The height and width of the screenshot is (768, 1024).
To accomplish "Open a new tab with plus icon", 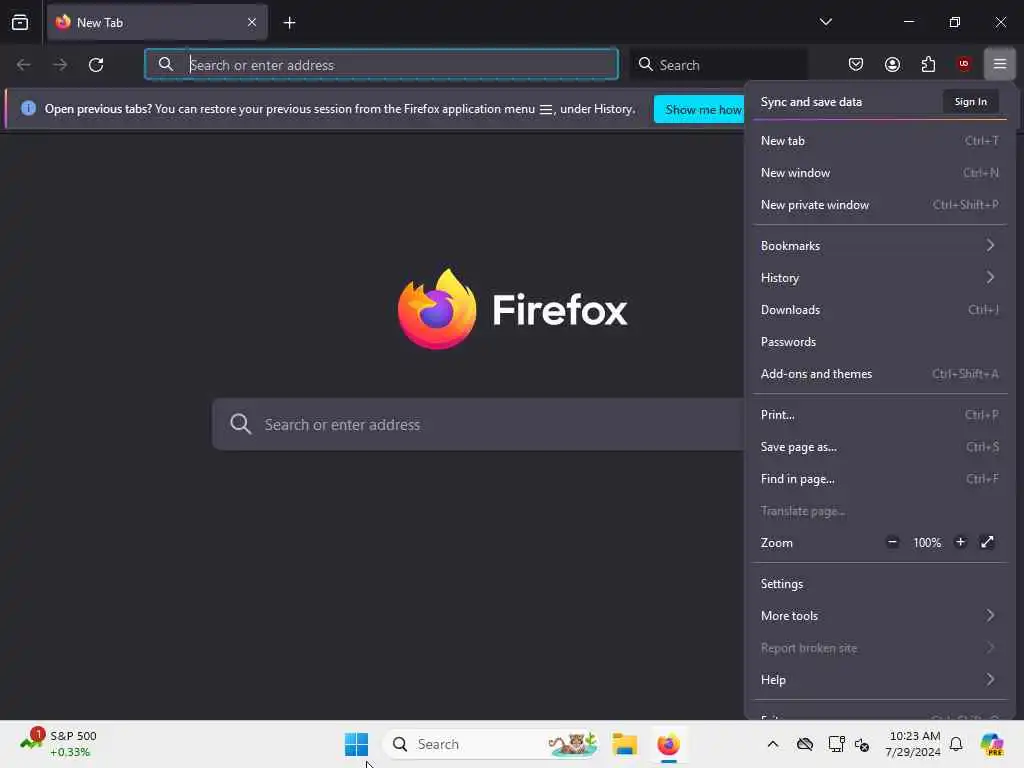I will tap(289, 23).
